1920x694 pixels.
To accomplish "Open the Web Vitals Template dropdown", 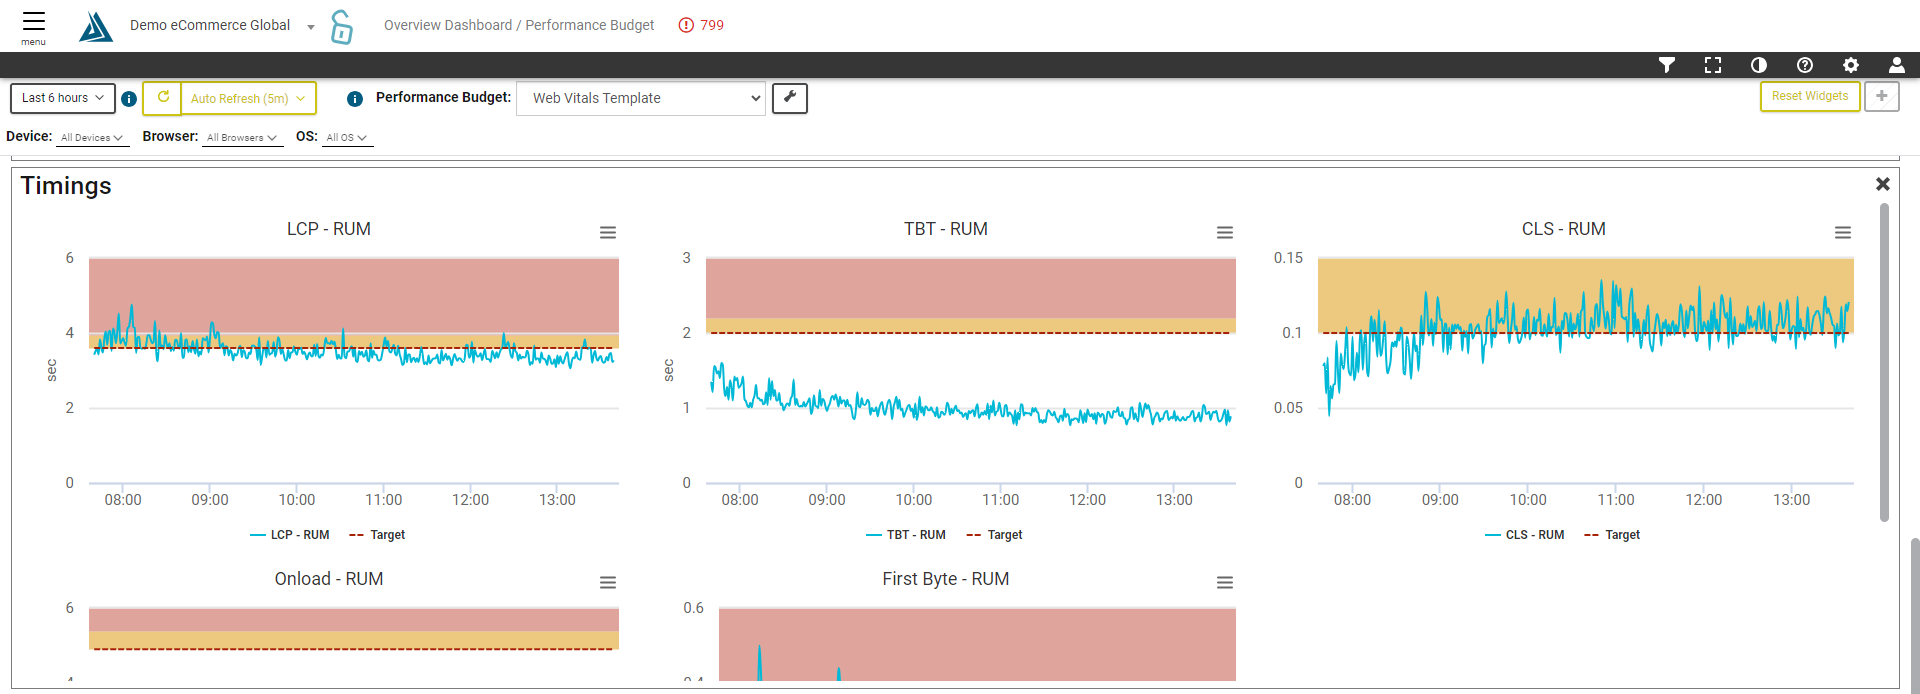I will 641,98.
